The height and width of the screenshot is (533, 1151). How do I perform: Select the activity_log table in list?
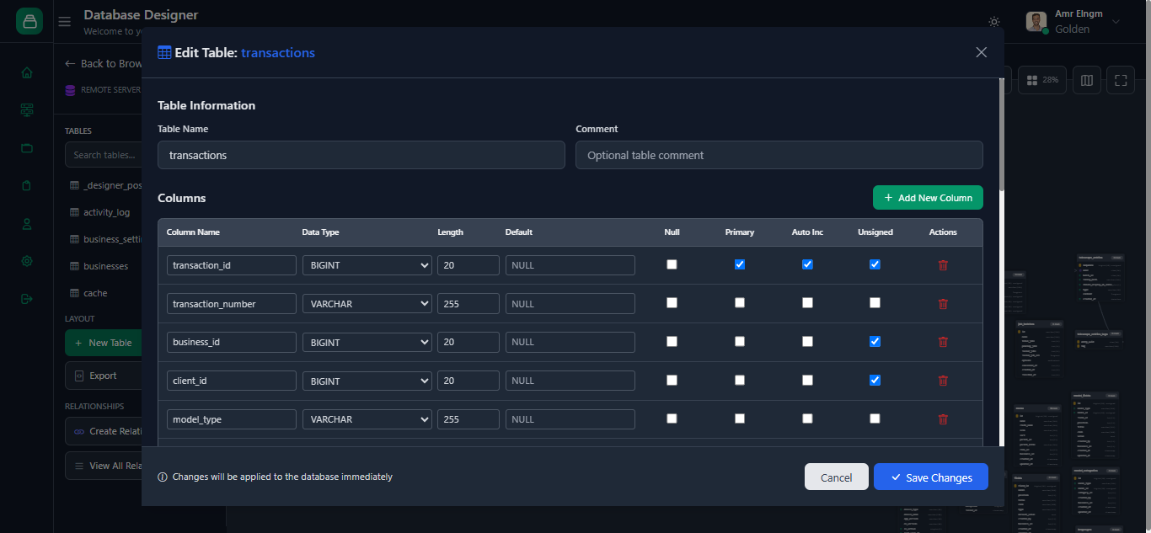click(x=106, y=213)
